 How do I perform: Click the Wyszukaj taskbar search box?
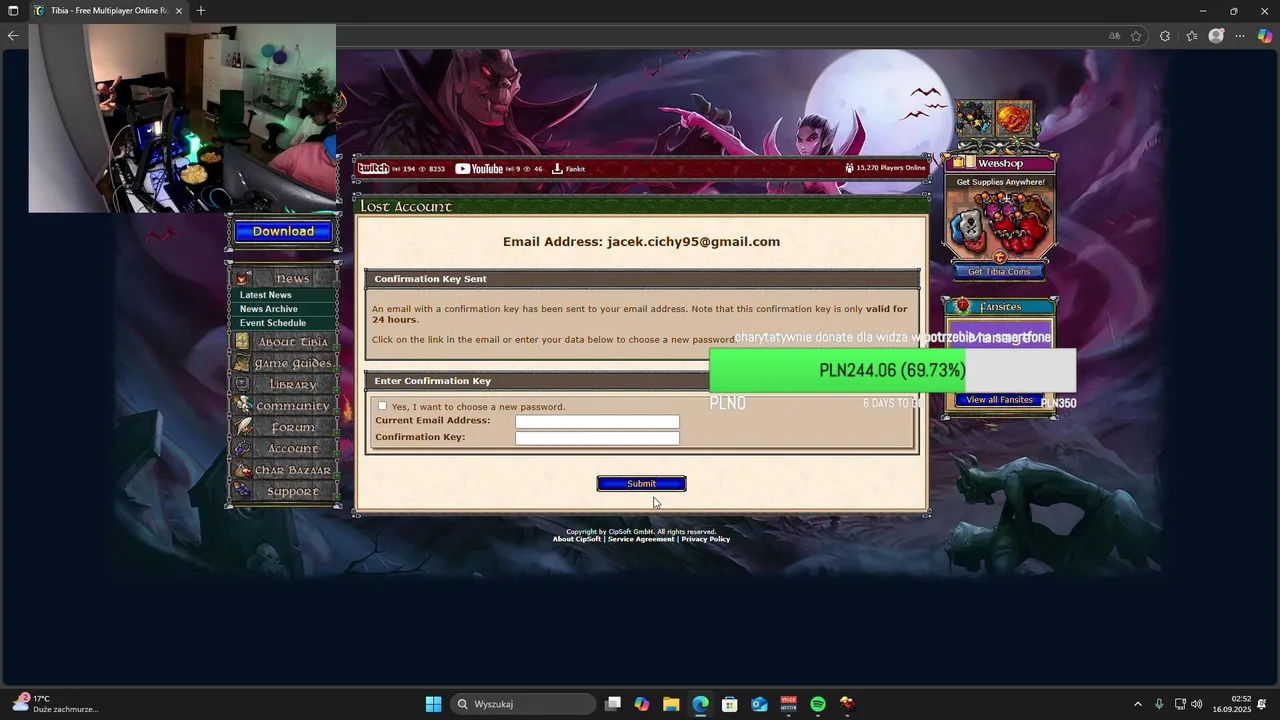coord(523,704)
